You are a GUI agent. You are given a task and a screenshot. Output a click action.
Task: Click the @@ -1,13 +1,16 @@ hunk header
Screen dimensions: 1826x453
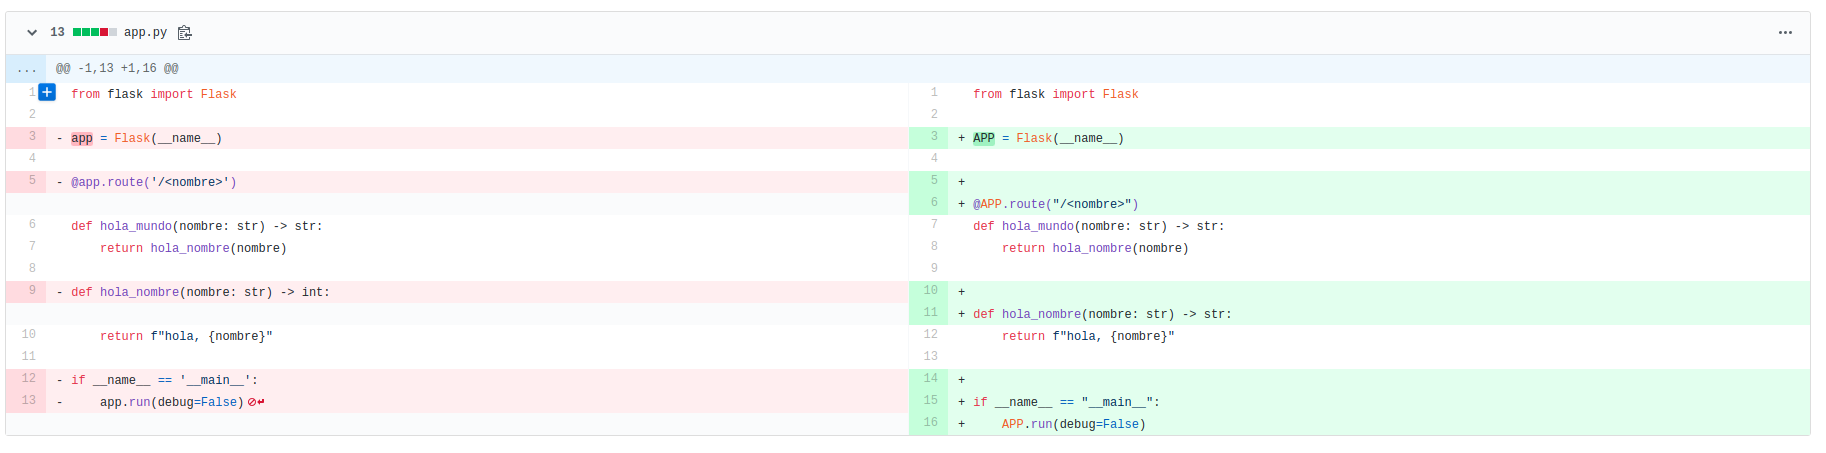[x=117, y=69]
